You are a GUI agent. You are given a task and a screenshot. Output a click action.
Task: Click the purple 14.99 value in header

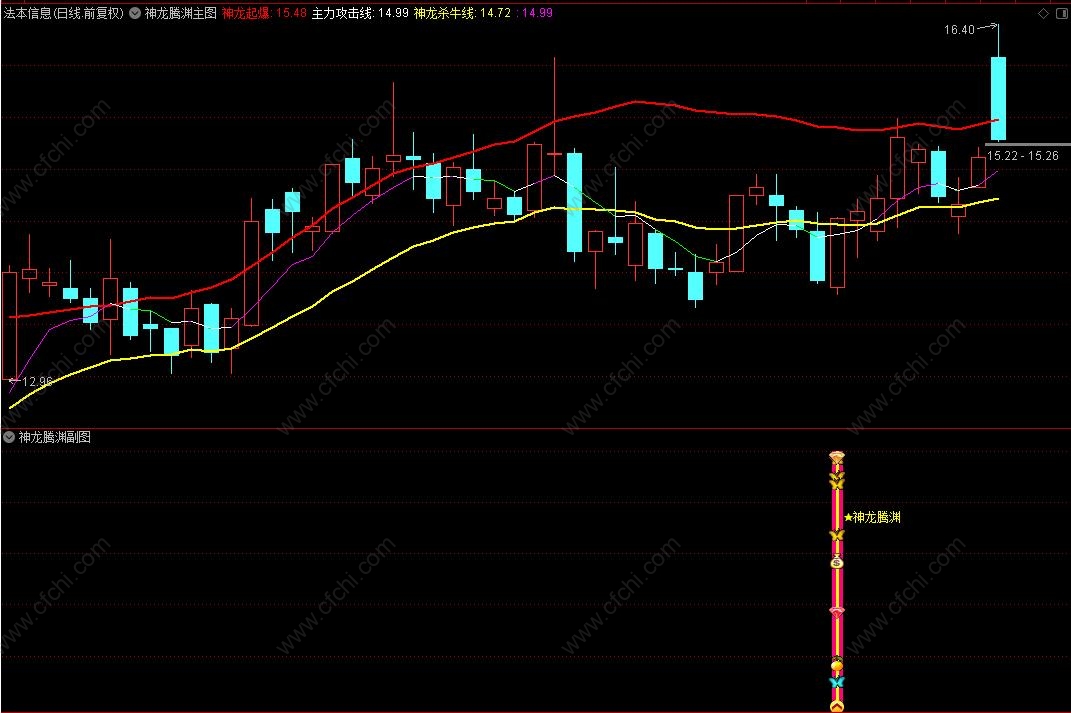pos(537,13)
